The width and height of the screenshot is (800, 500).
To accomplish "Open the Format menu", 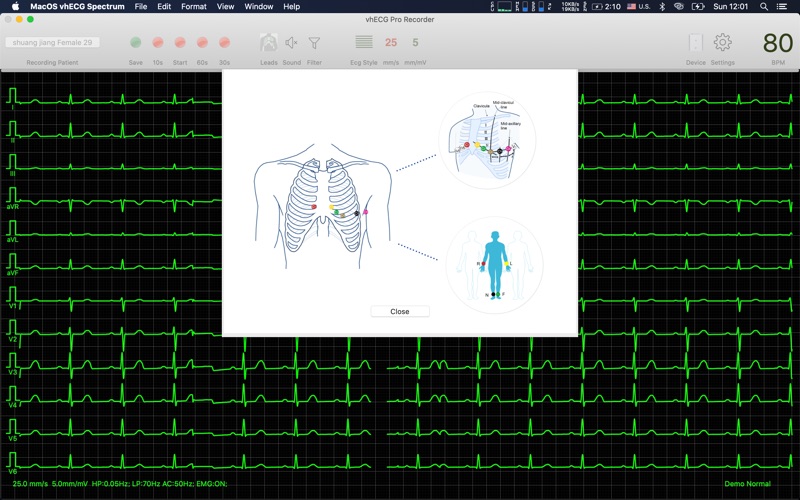I will coord(194,6).
